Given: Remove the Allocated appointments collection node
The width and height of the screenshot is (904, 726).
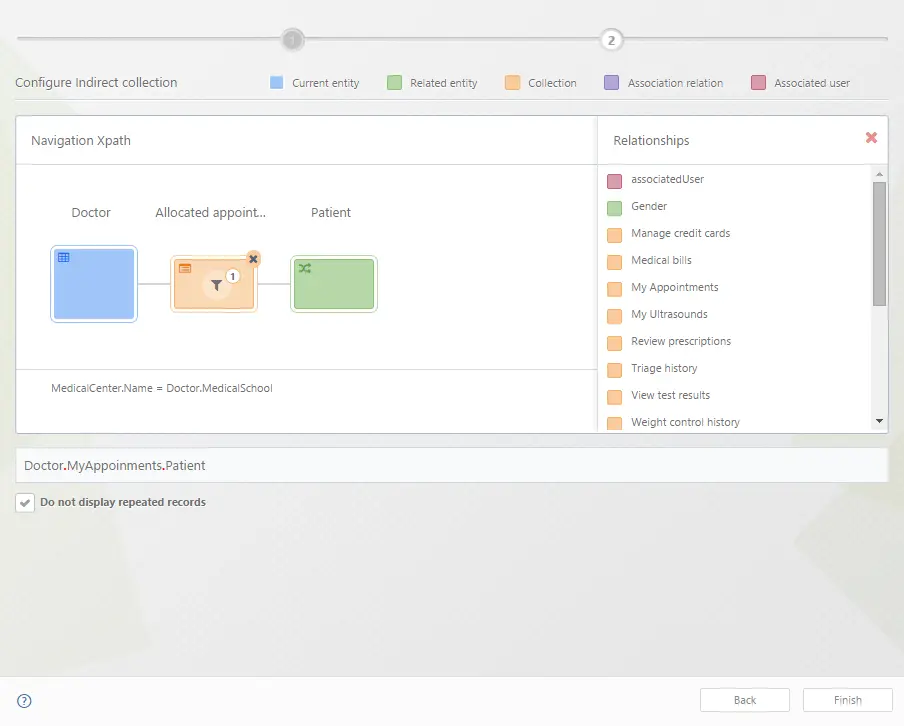Looking at the screenshot, I should click(x=253, y=259).
